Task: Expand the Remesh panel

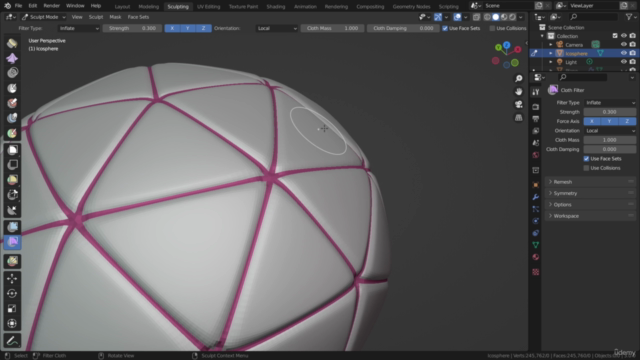Action: [x=590, y=182]
